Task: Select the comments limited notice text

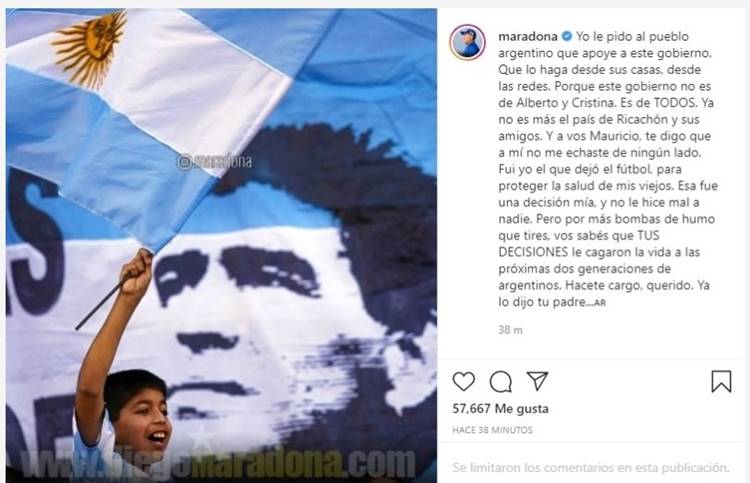Action: click(x=591, y=467)
